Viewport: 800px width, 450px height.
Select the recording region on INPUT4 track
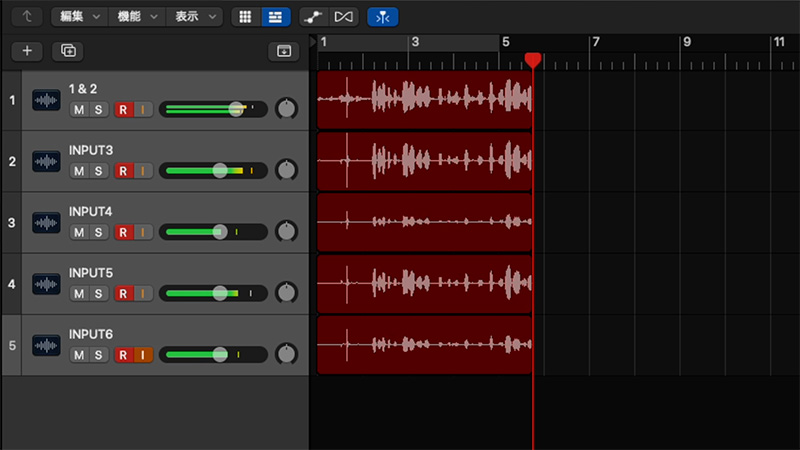(x=424, y=222)
